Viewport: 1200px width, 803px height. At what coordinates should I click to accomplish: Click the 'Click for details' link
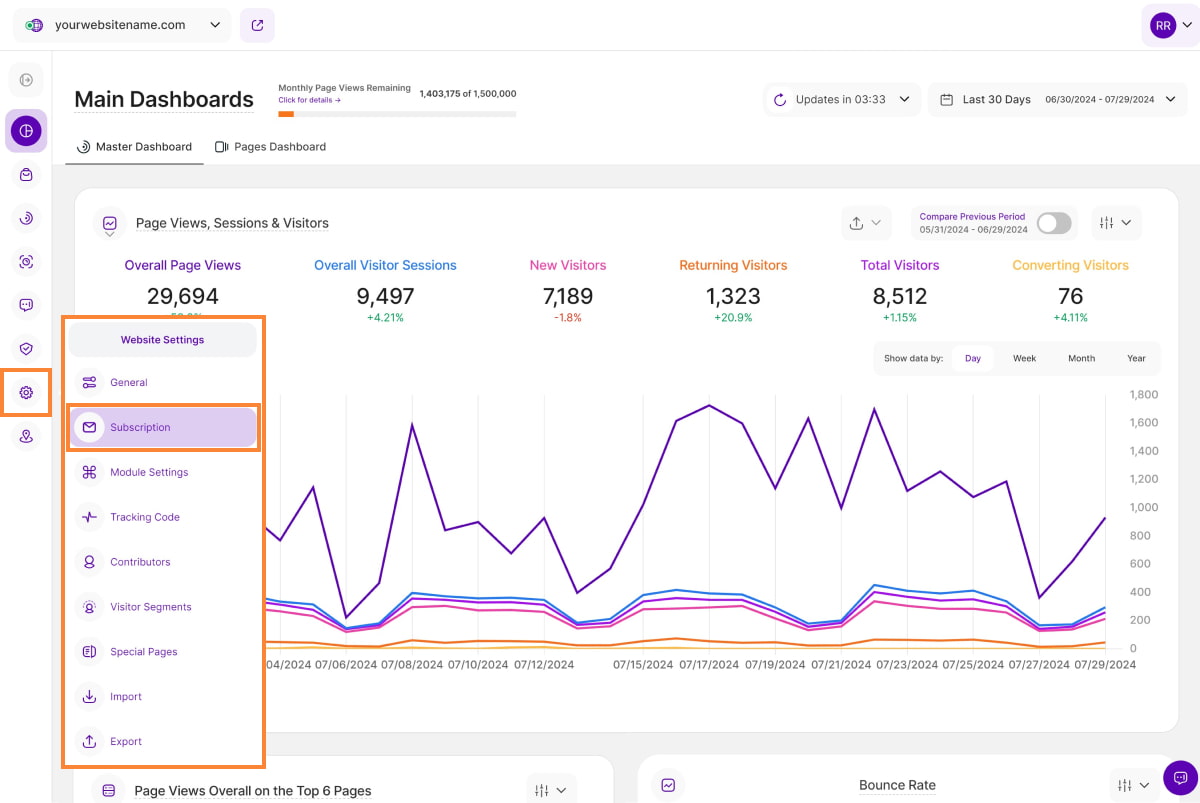[x=309, y=100]
